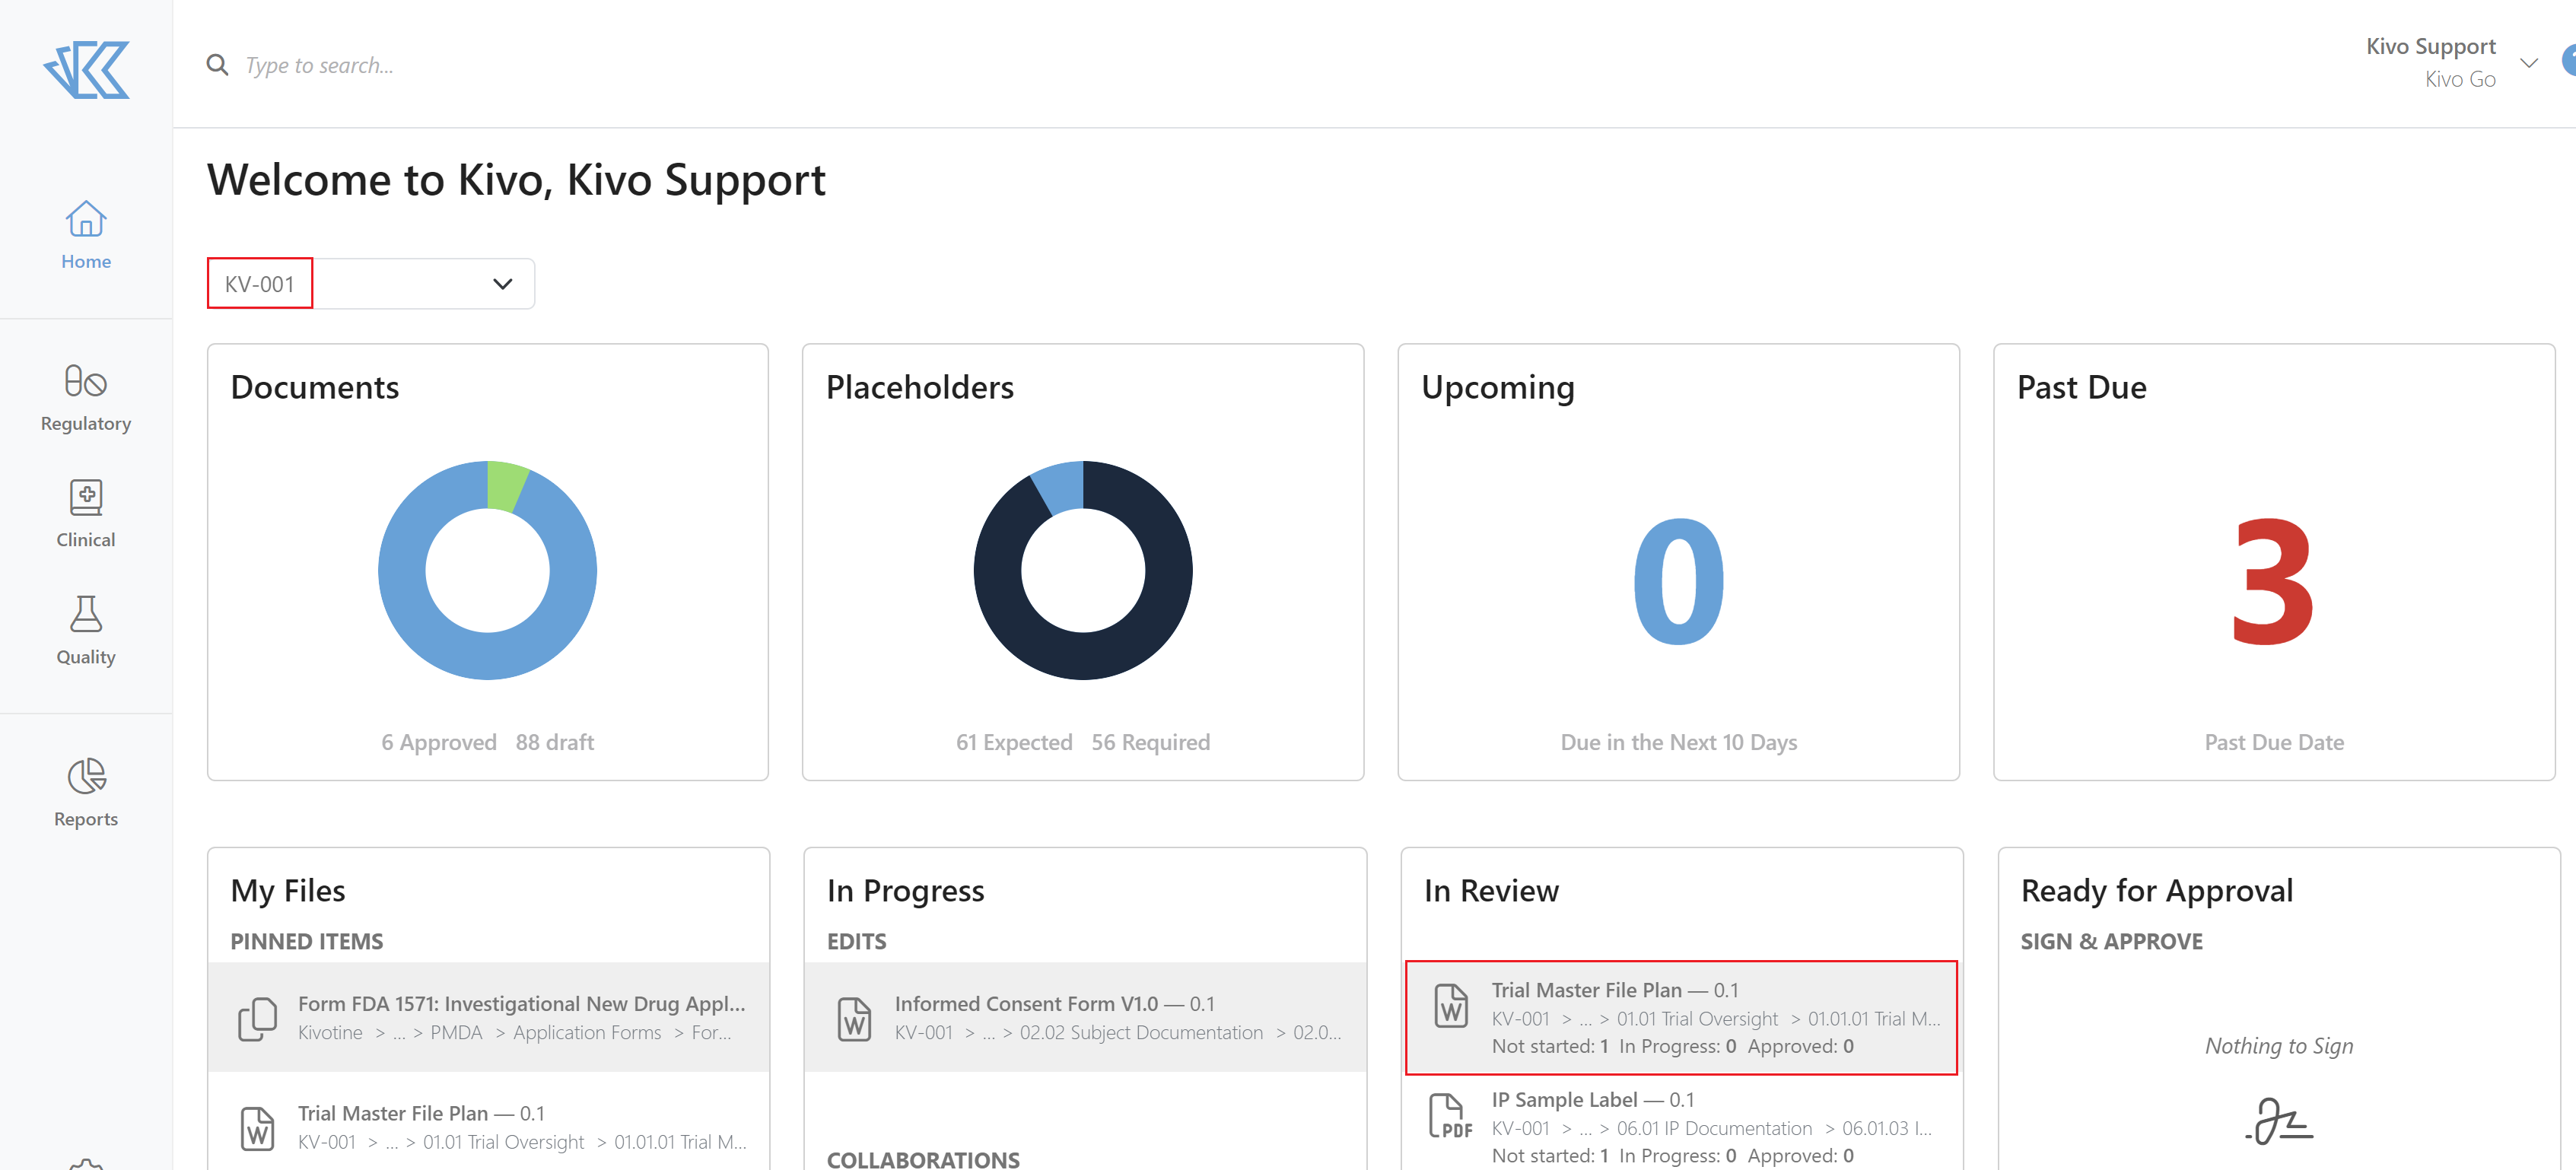Open the Reports pie chart icon
The image size is (2576, 1170).
point(86,776)
